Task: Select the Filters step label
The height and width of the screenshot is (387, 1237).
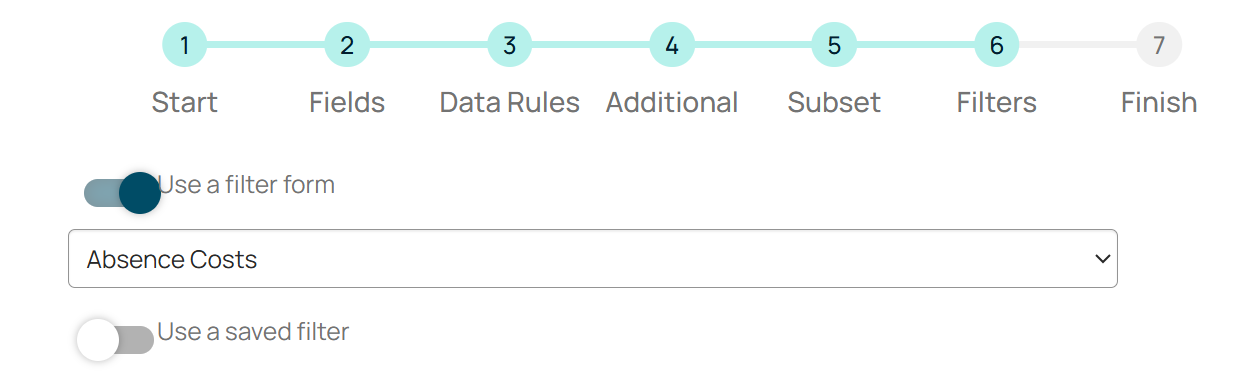Action: pyautogui.click(x=997, y=102)
